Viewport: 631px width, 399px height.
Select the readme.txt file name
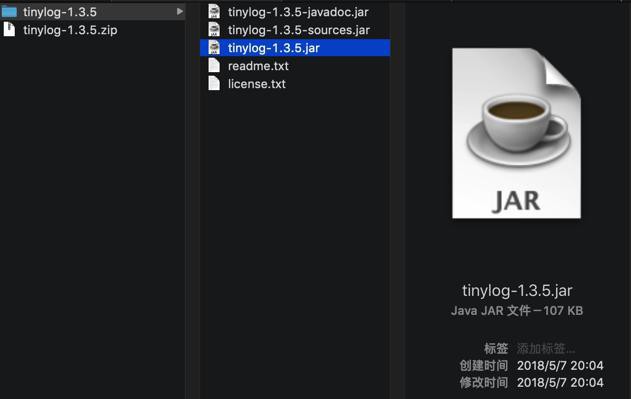[x=258, y=66]
